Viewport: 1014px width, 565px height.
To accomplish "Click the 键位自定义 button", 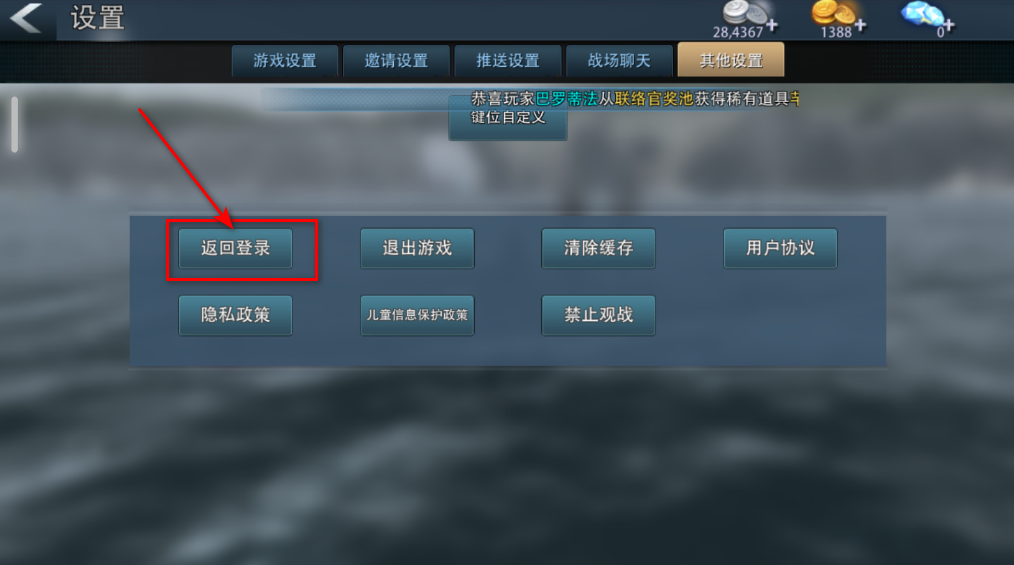I will pos(508,118).
